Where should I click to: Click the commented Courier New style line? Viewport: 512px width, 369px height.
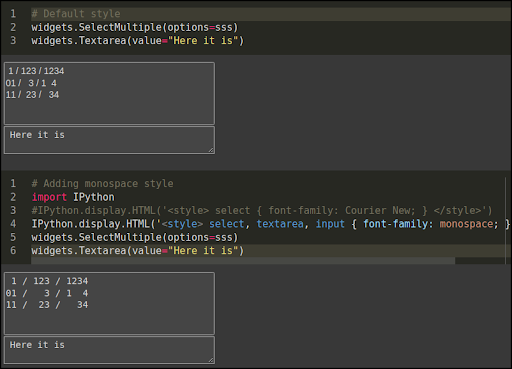262,210
